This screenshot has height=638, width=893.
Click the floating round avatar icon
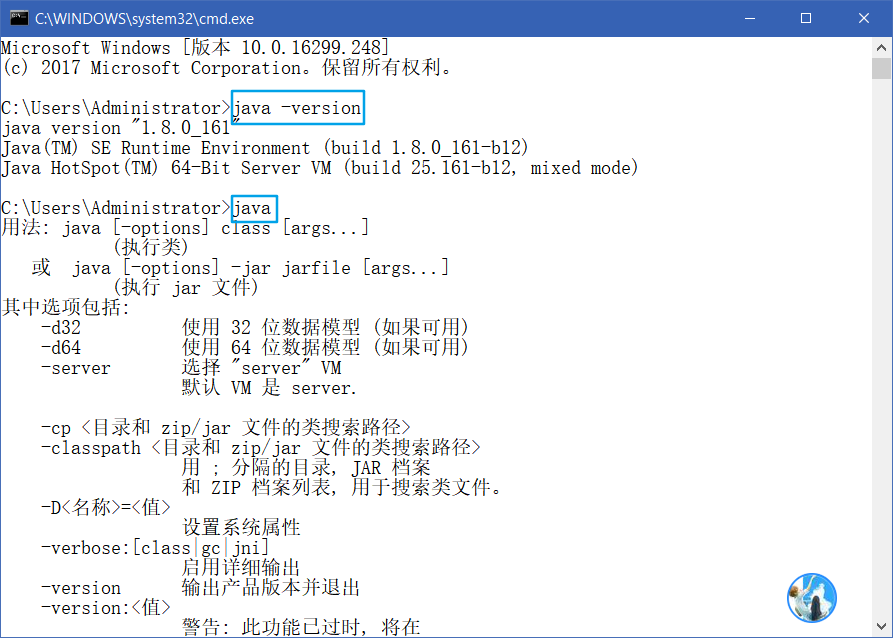pos(812,598)
